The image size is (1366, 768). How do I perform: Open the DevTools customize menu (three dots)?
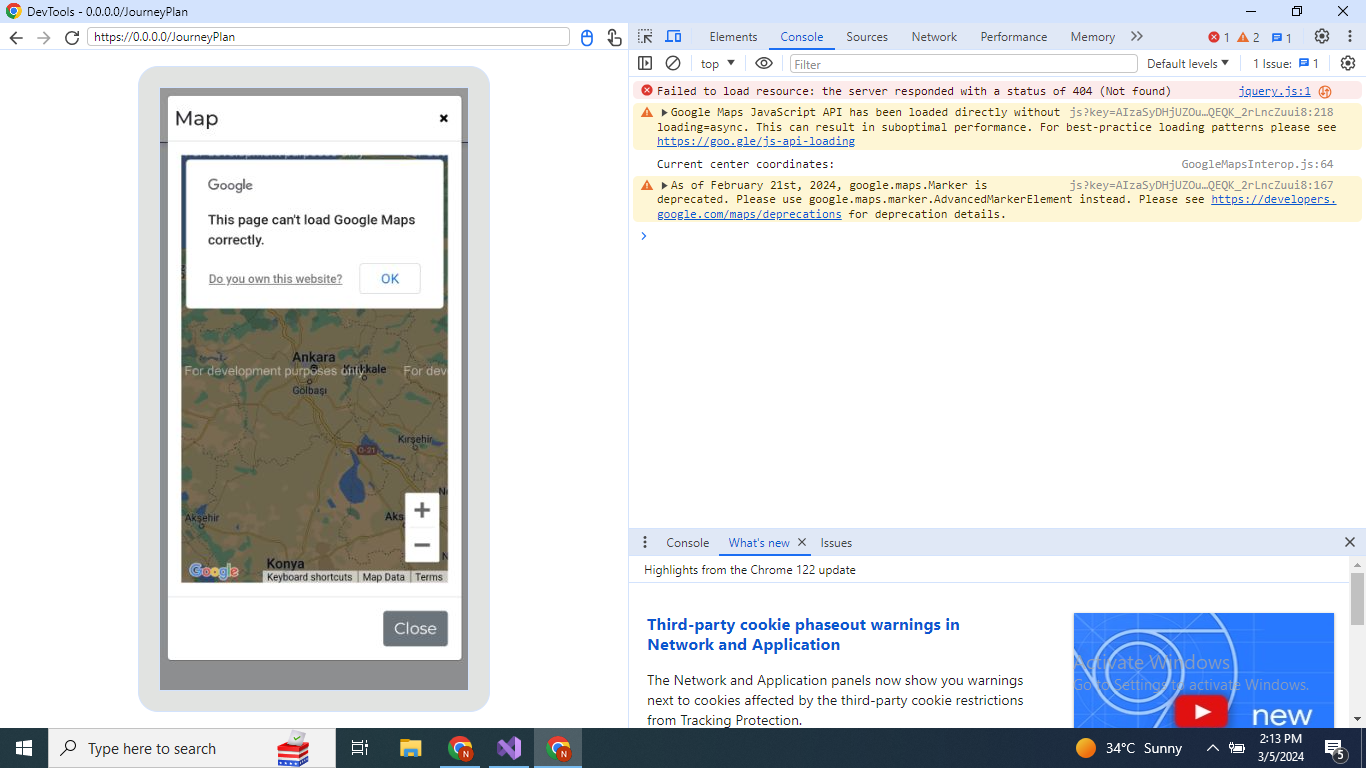(1349, 37)
